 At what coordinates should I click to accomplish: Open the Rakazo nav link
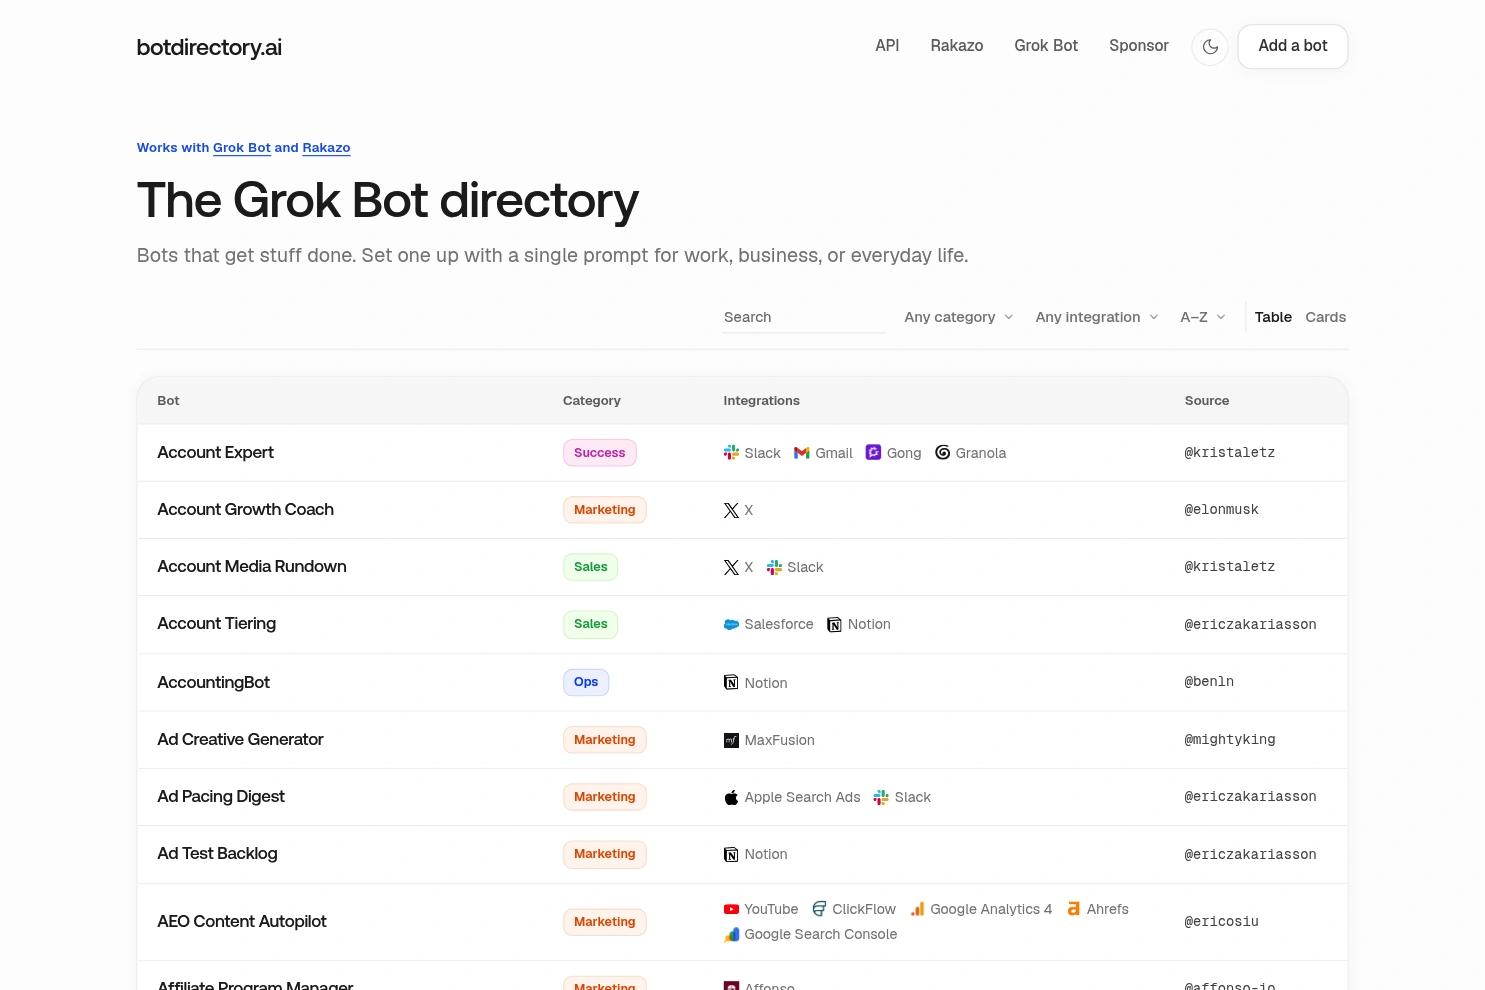(x=957, y=46)
